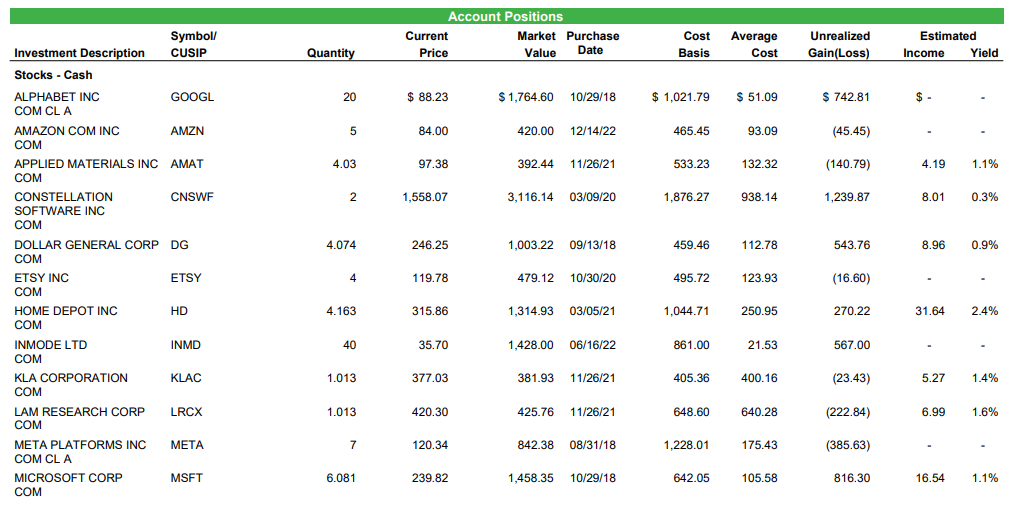Click KLA unrealized loss (23.43)
The height and width of the screenshot is (506, 1017).
[850, 378]
